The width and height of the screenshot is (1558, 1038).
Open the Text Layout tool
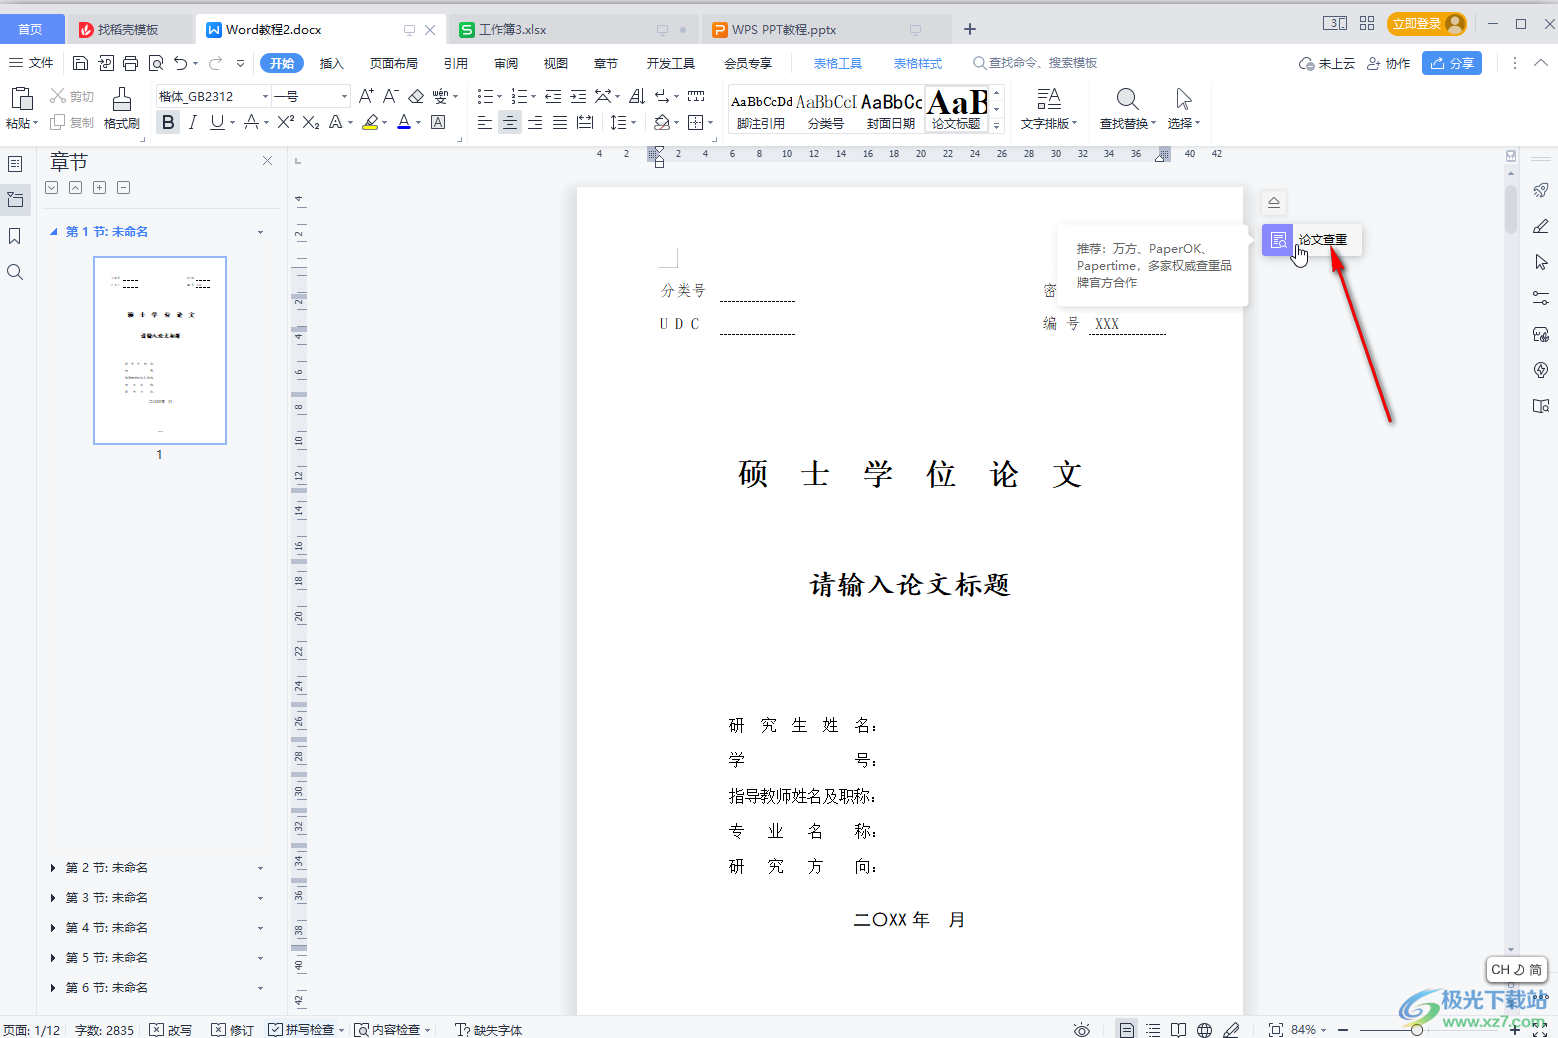coord(1048,108)
